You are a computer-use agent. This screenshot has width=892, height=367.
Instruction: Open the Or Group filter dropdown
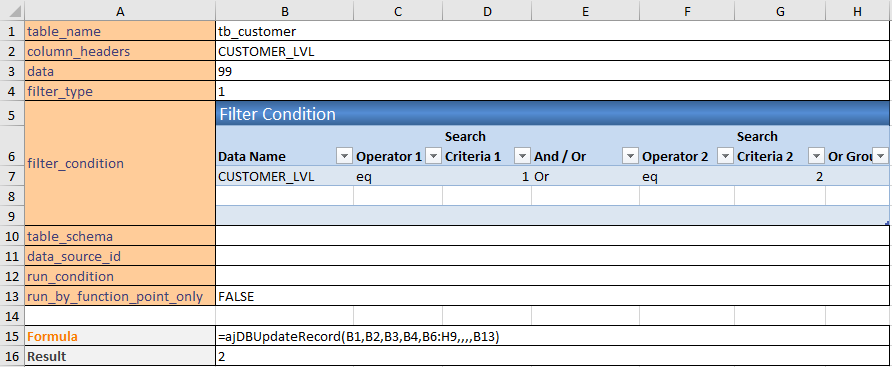(x=881, y=156)
